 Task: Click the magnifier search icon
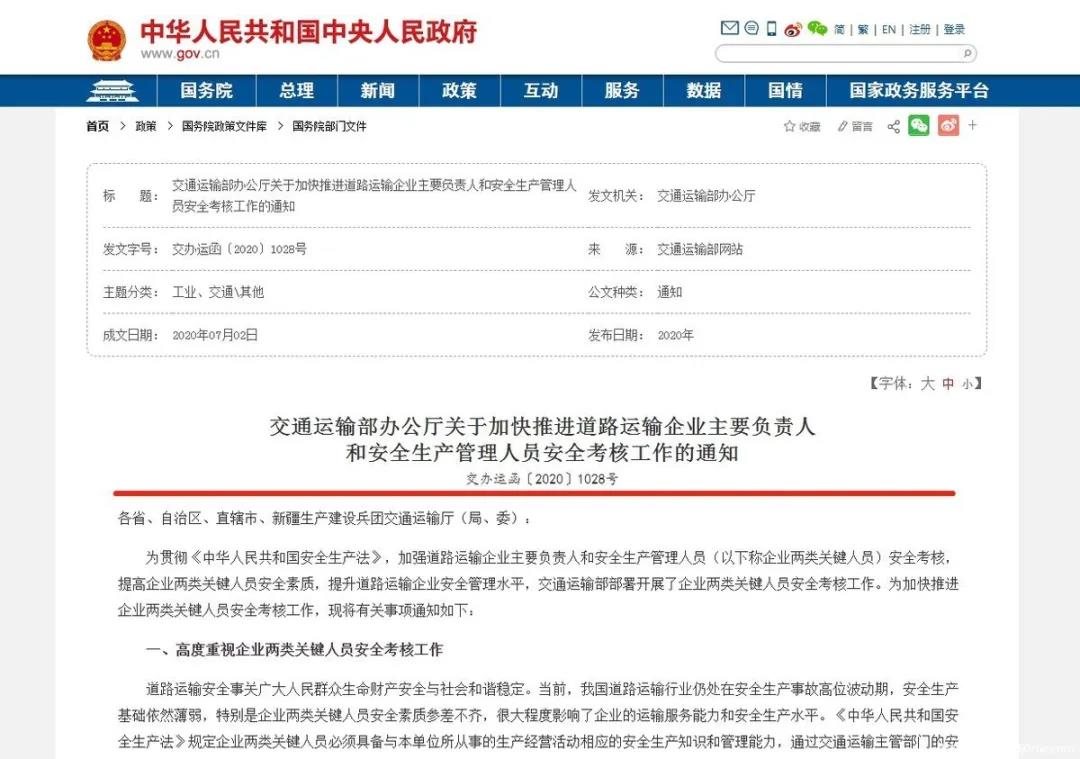[967, 53]
